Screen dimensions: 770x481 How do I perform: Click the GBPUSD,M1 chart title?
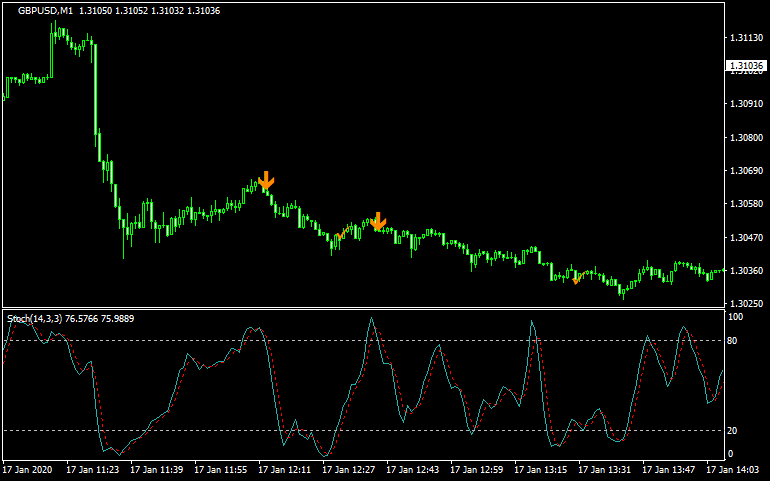(x=45, y=11)
